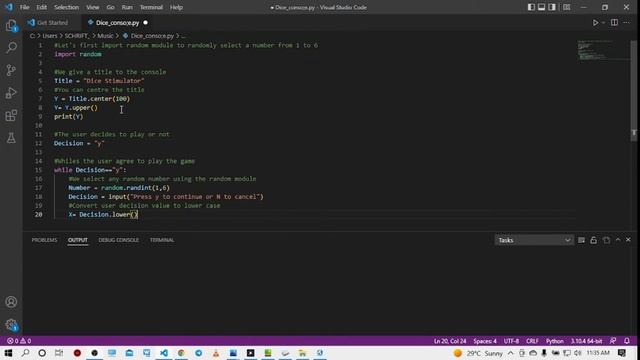
Task: Toggle output scroll lock icon
Action: (593, 240)
